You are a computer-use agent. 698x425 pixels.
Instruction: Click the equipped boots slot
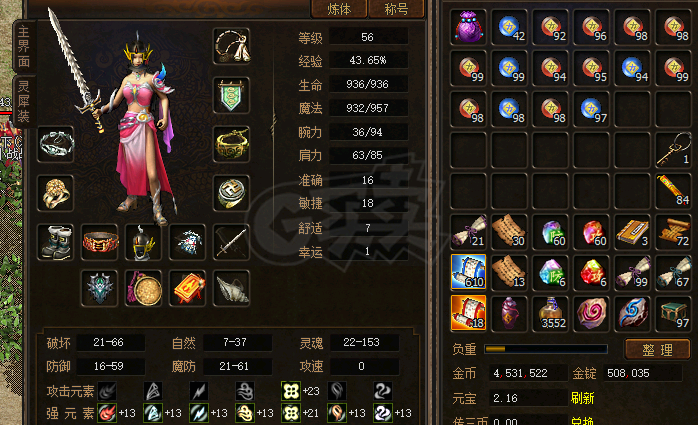coord(56,243)
